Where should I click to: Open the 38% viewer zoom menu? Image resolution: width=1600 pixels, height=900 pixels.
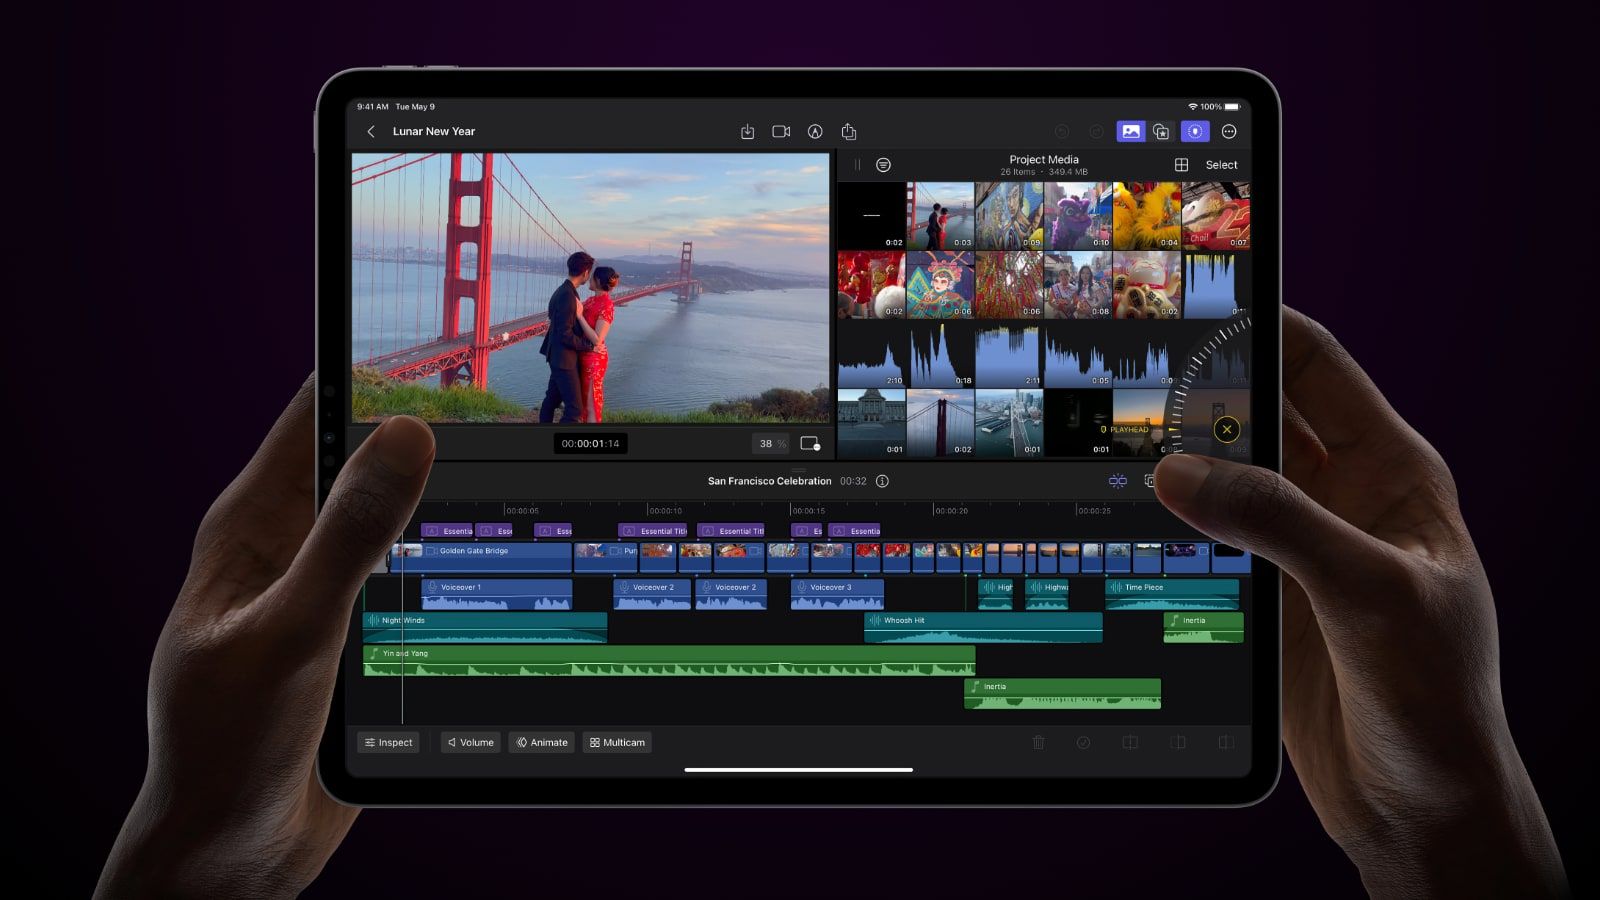coord(771,444)
